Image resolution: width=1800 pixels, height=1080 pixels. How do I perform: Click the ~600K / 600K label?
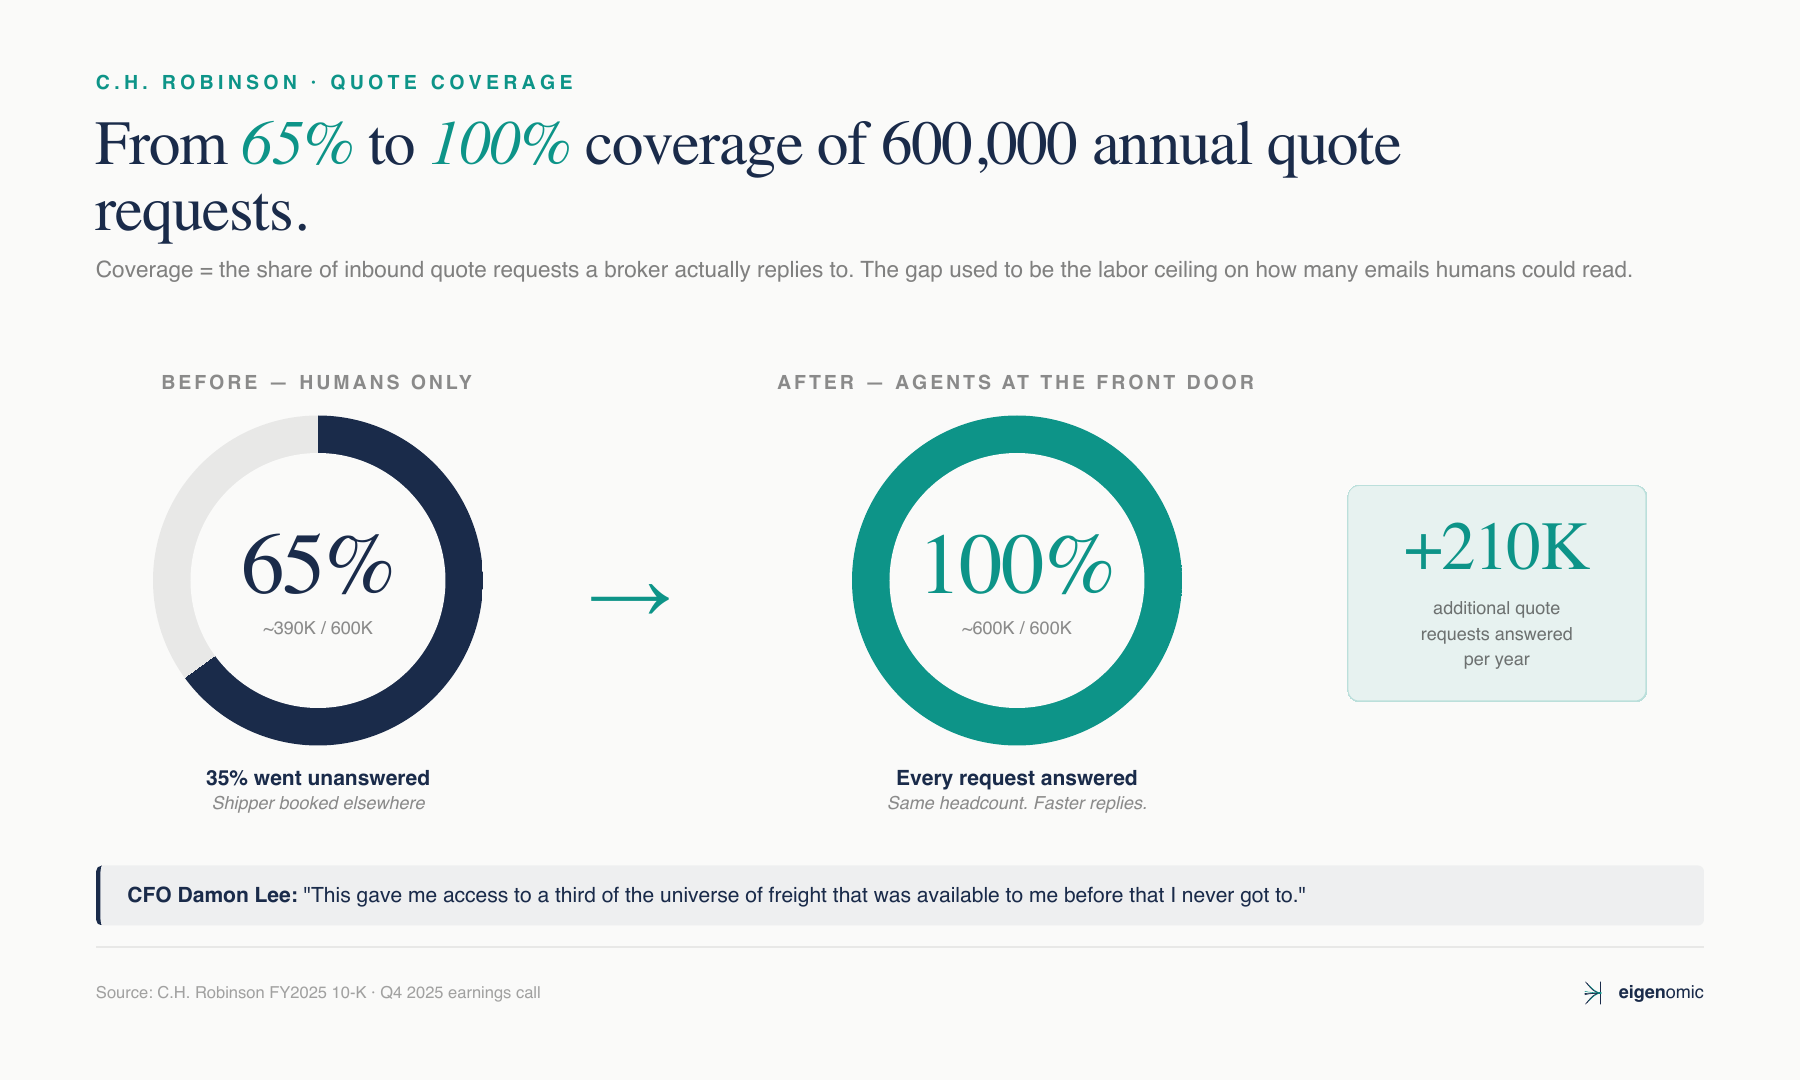pyautogui.click(x=1016, y=628)
